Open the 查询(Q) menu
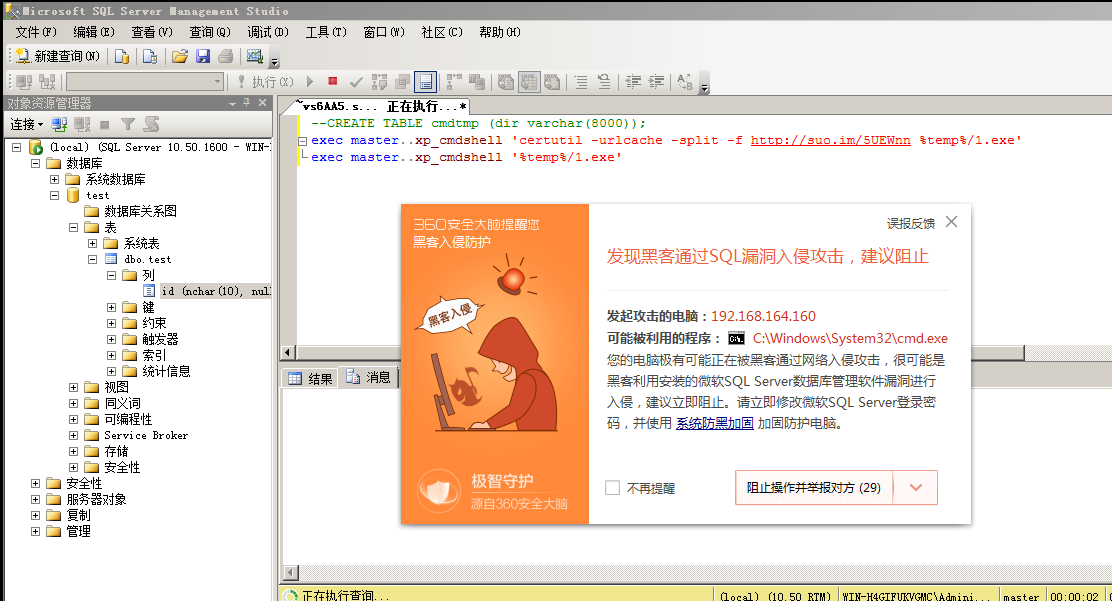 click(x=210, y=32)
